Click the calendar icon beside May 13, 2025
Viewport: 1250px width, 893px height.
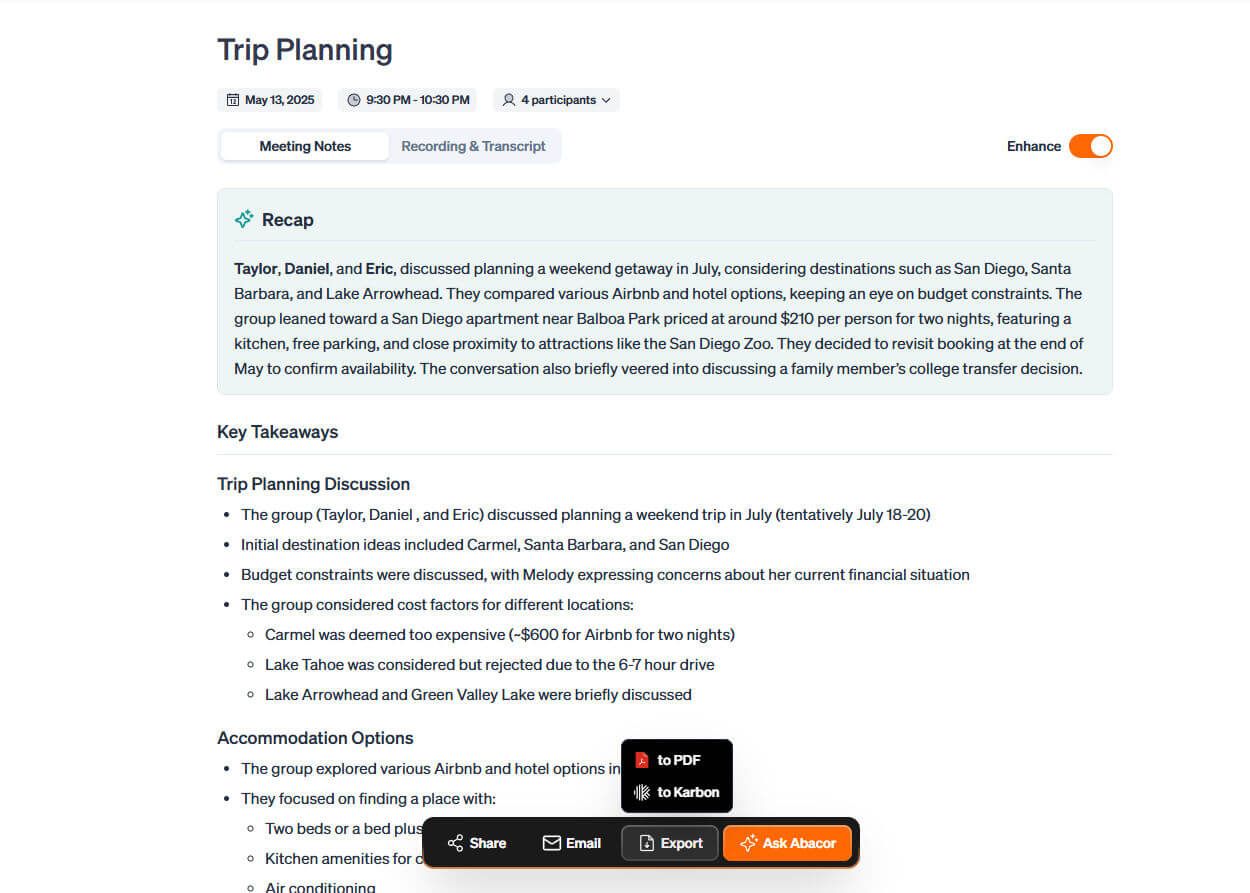(x=233, y=100)
